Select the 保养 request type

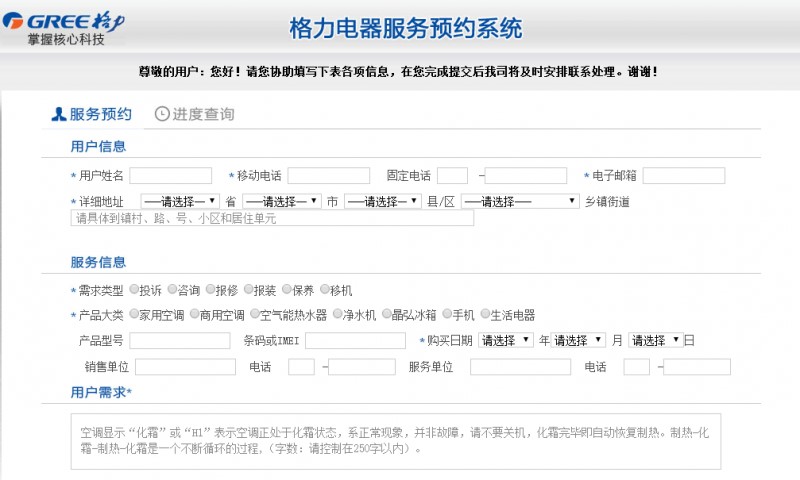[287, 290]
